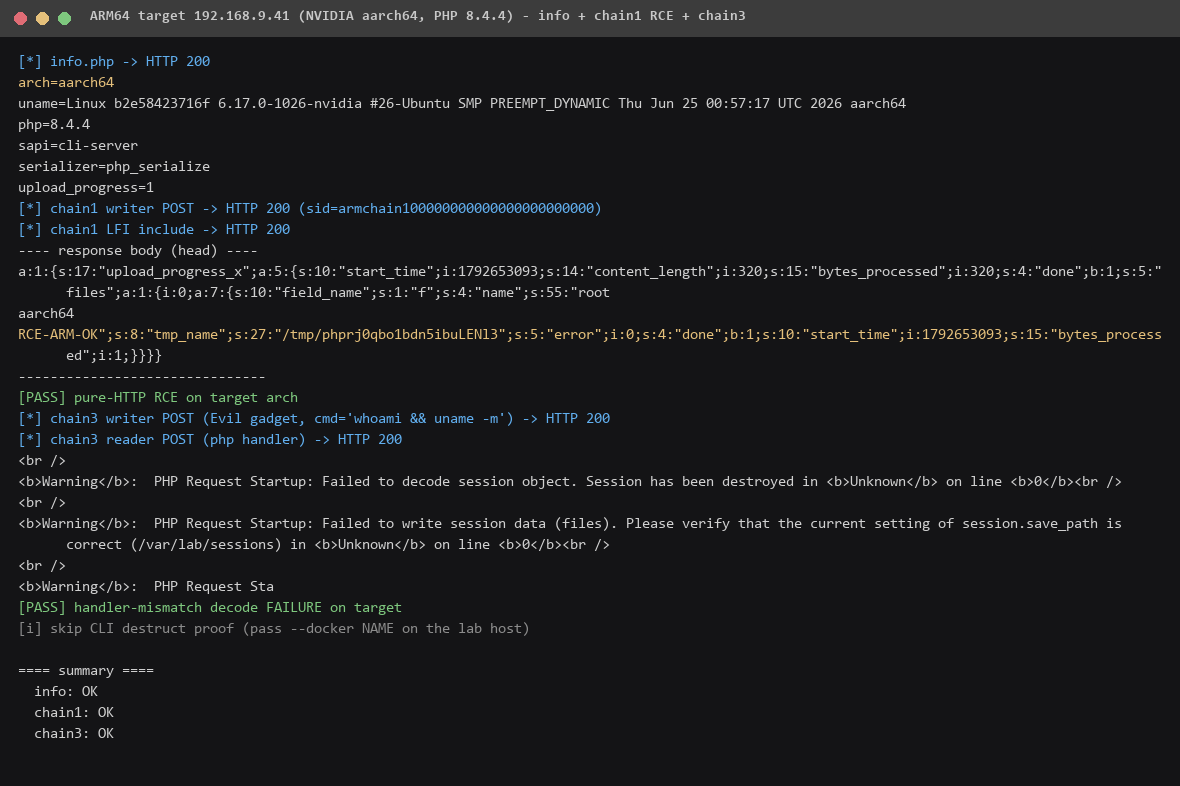Click "[PASS] pure-HTTP RCE on target arch"
The width and height of the screenshot is (1180, 786).
point(158,398)
